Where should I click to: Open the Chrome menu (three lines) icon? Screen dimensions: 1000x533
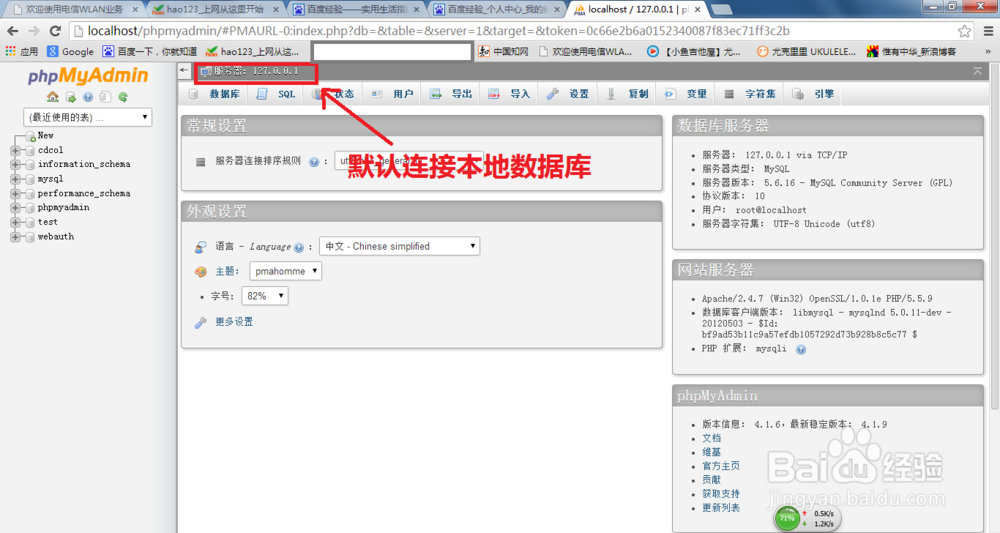coord(989,31)
